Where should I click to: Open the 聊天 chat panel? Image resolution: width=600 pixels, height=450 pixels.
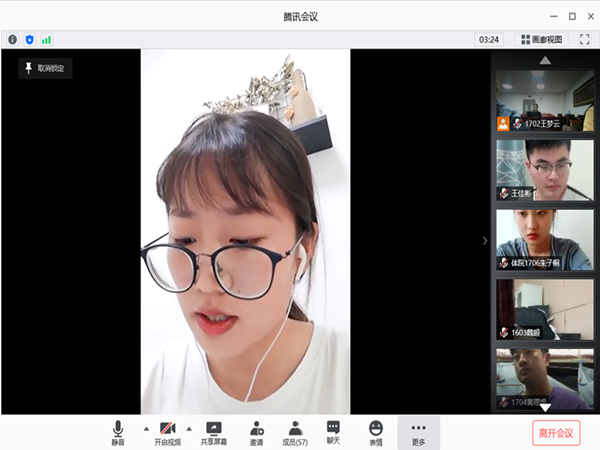point(333,428)
